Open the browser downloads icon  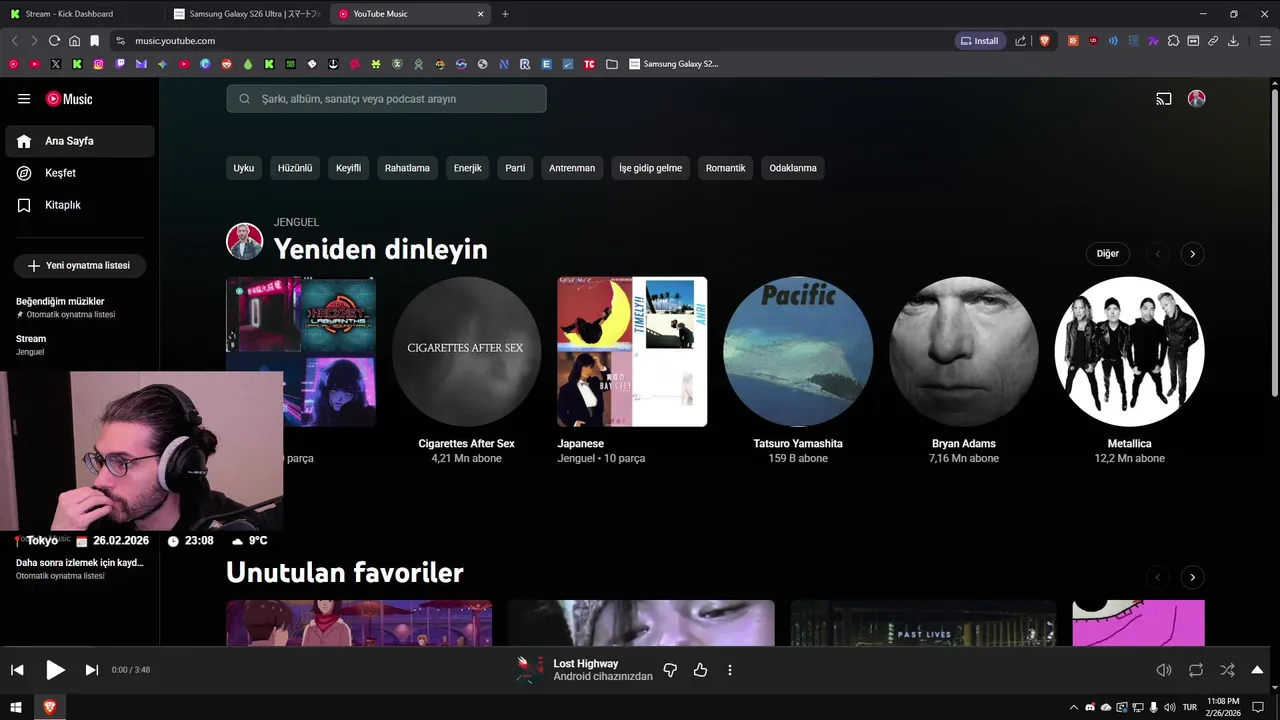point(1233,41)
